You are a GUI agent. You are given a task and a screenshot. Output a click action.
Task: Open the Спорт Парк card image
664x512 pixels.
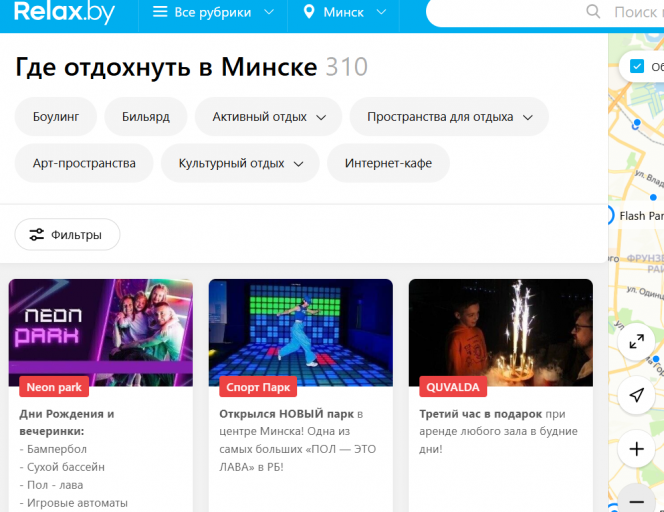point(301,332)
